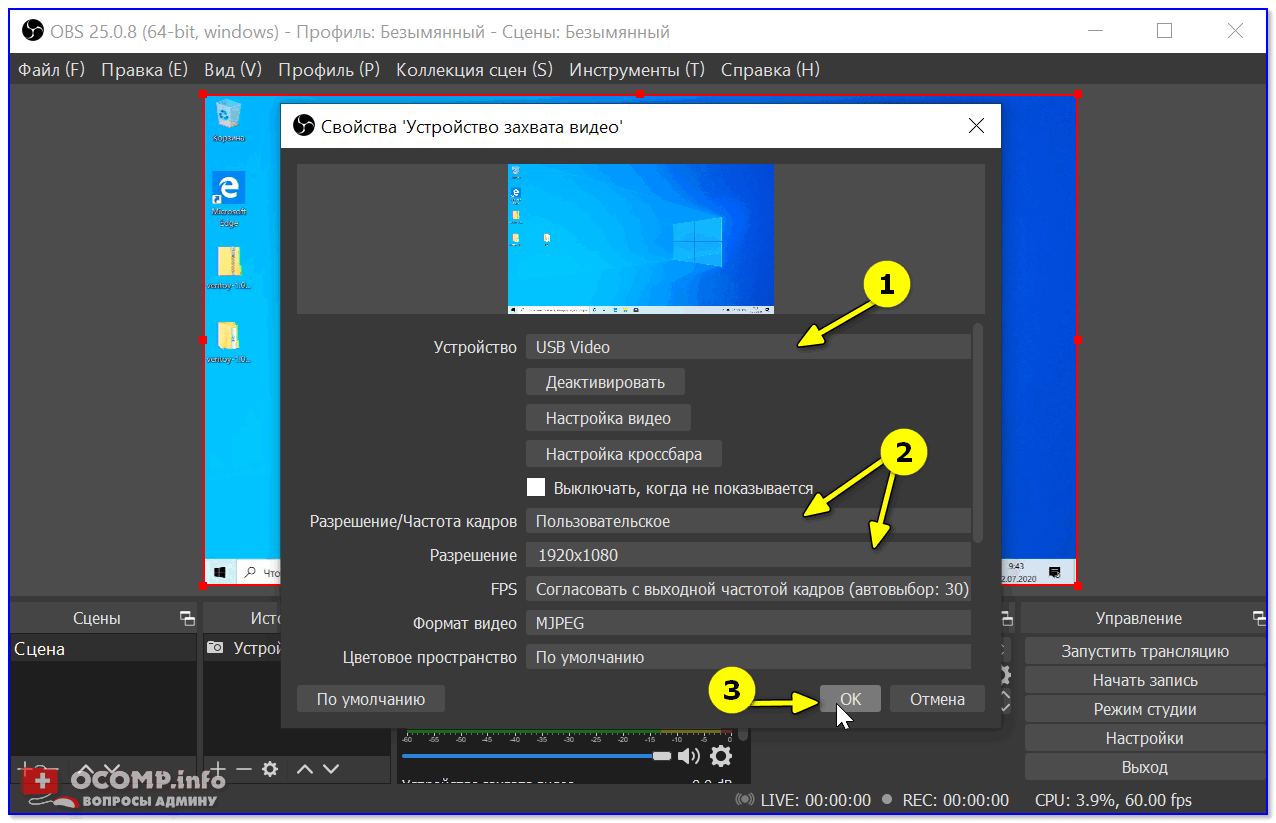This screenshot has width=1276, height=823.
Task: Pop out the Управление panel using its dock icon
Action: (1258, 618)
